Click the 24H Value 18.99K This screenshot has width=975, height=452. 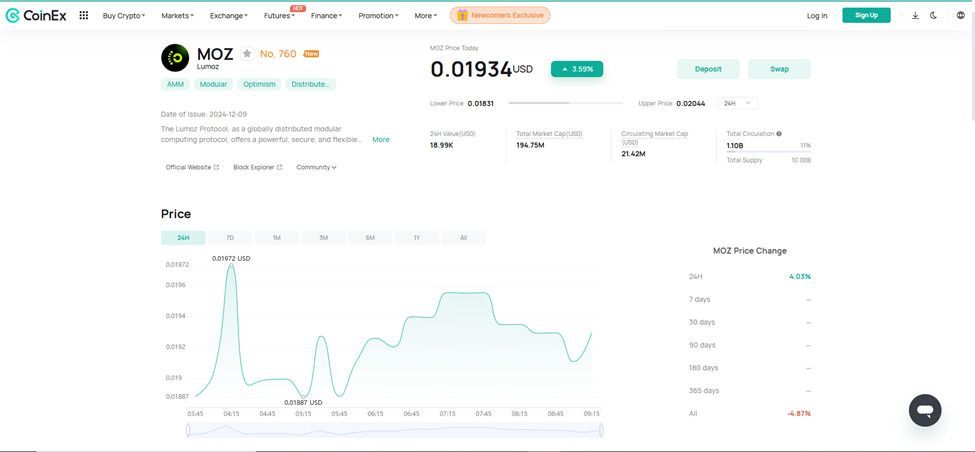click(441, 145)
